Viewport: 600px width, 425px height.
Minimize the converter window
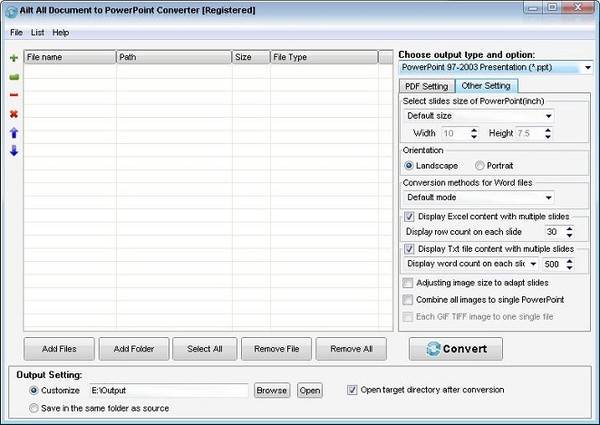534,8
